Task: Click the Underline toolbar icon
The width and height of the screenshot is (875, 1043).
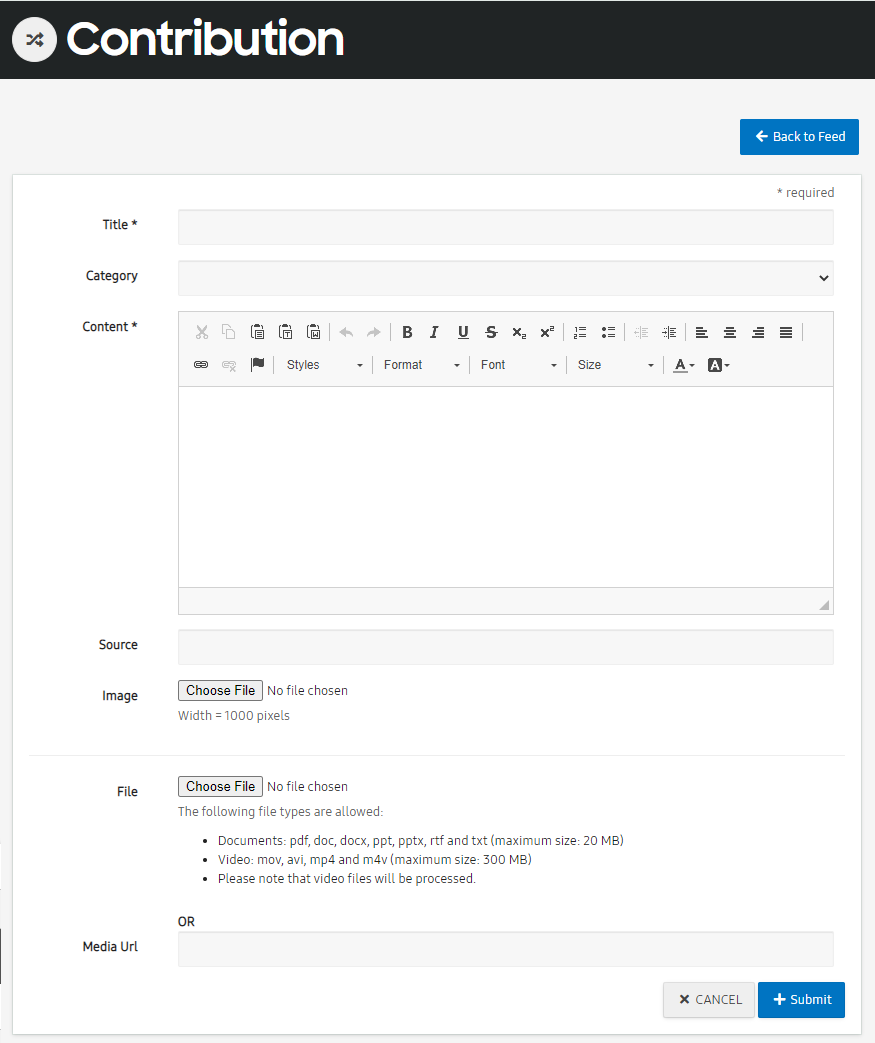Action: [463, 332]
